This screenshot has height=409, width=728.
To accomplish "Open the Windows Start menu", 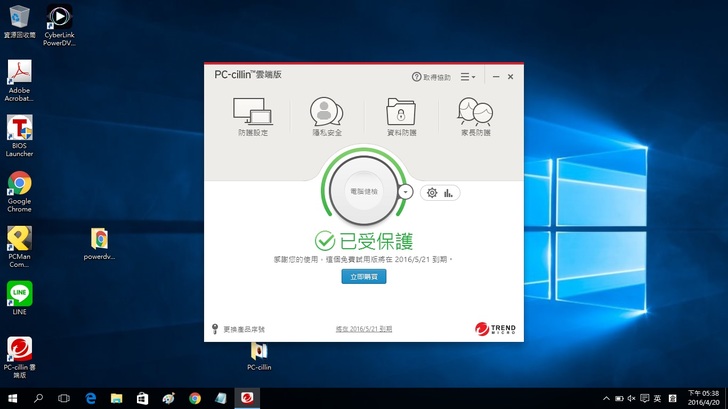I will click(13, 398).
